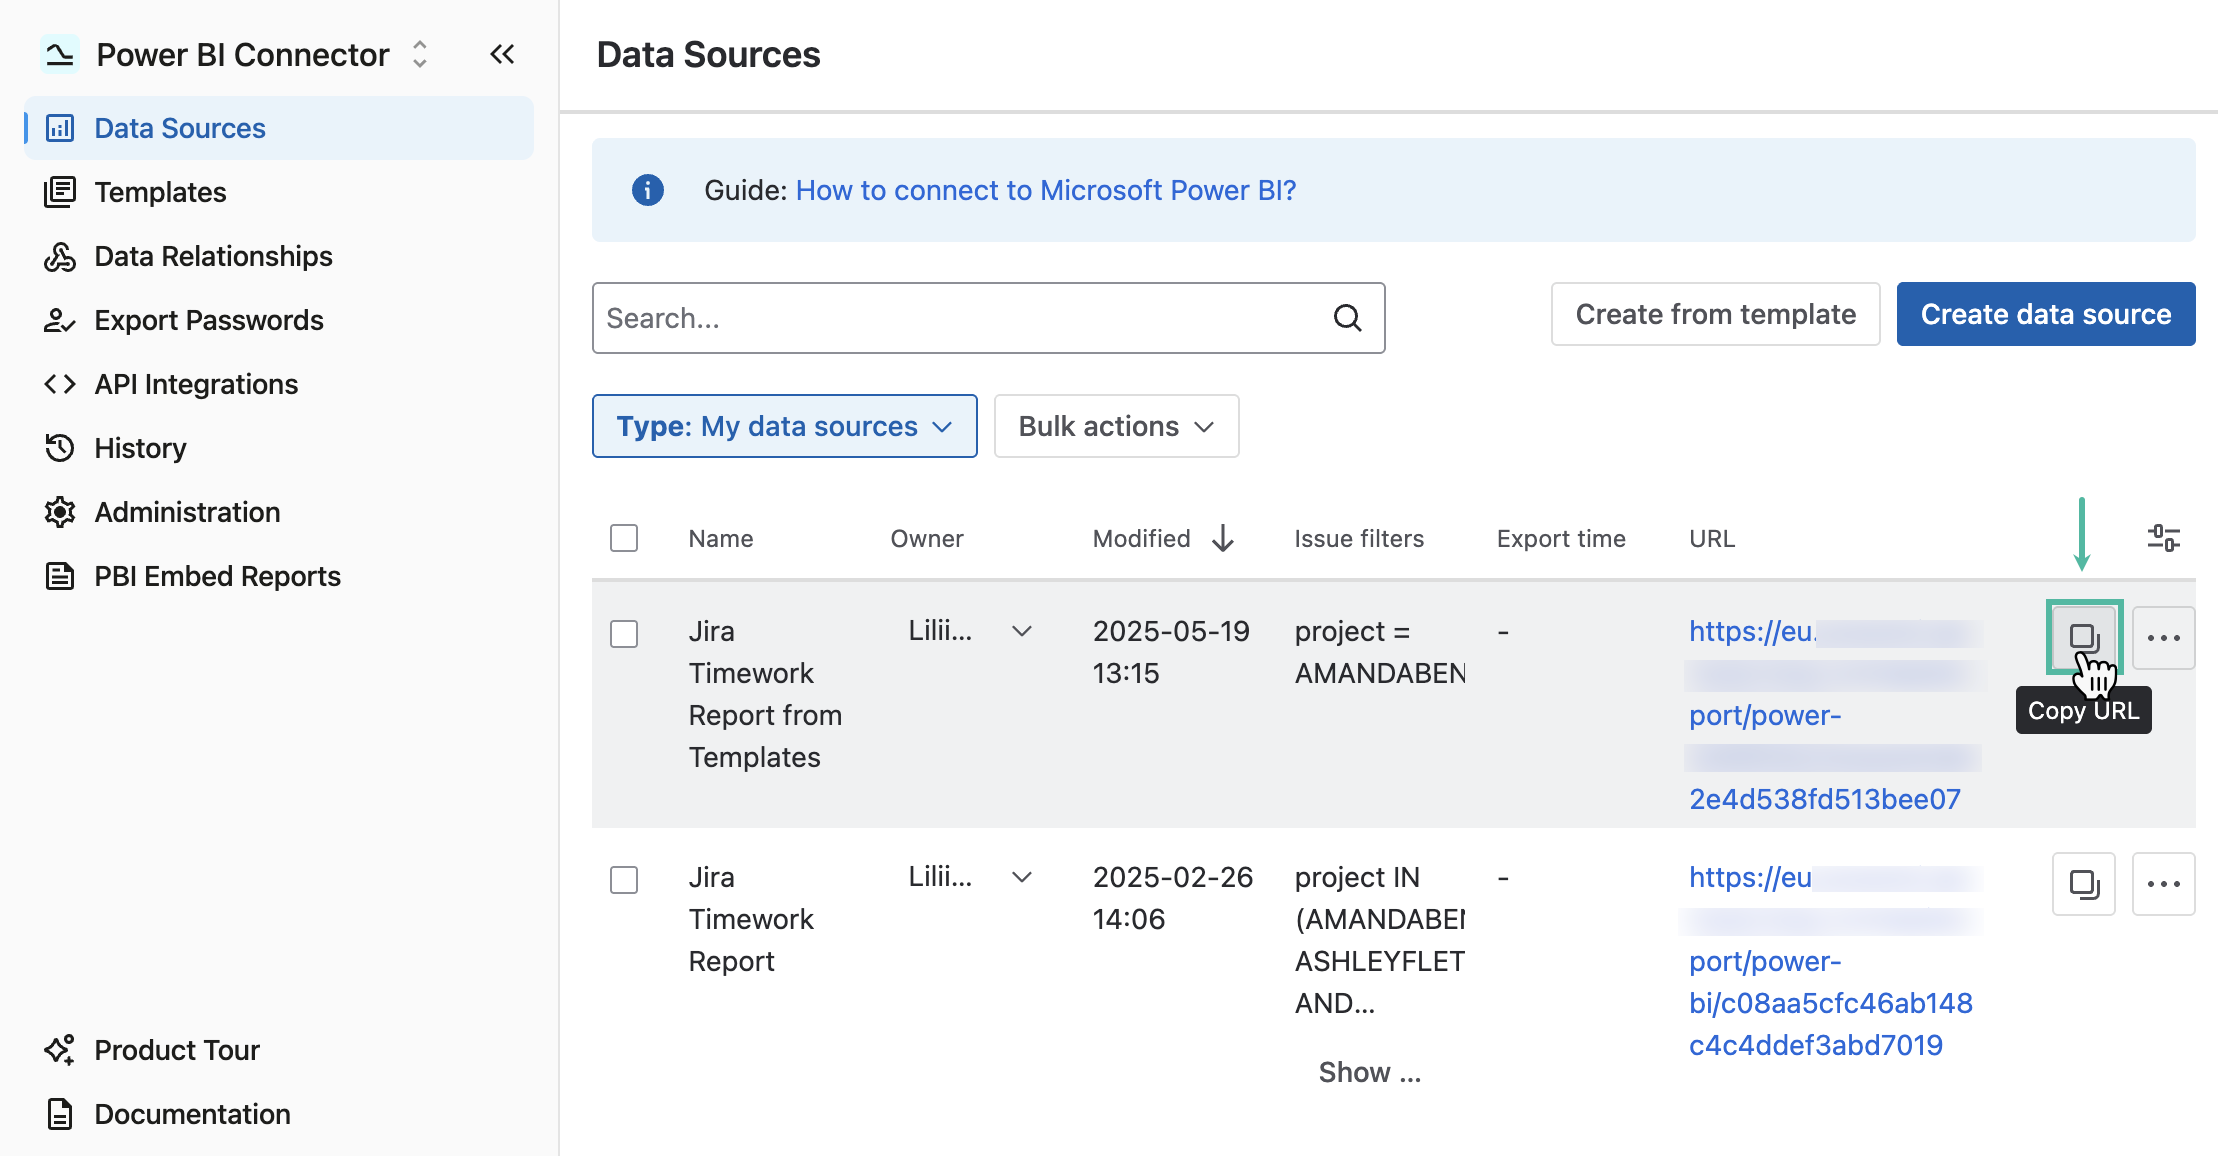2218x1158 pixels.
Task: Click Create from template button
Action: pyautogui.click(x=1715, y=314)
